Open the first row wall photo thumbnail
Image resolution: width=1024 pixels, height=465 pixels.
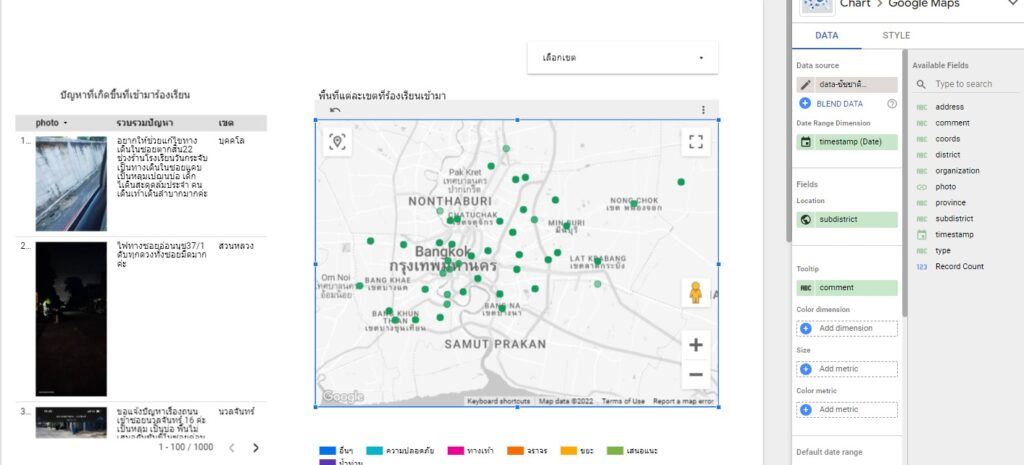[71, 184]
